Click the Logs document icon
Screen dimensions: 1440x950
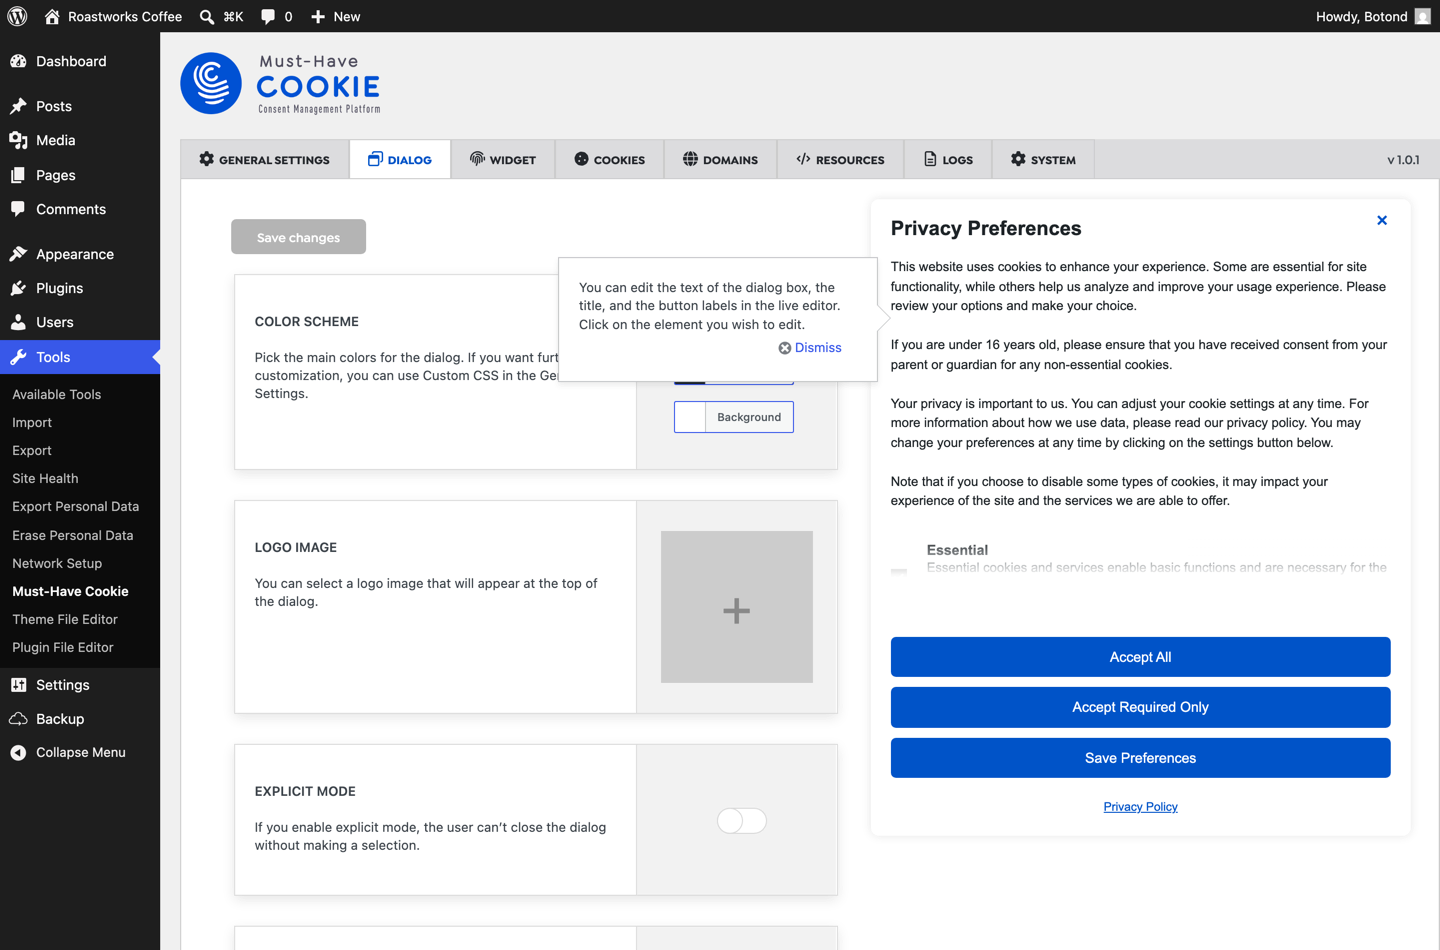(x=930, y=159)
